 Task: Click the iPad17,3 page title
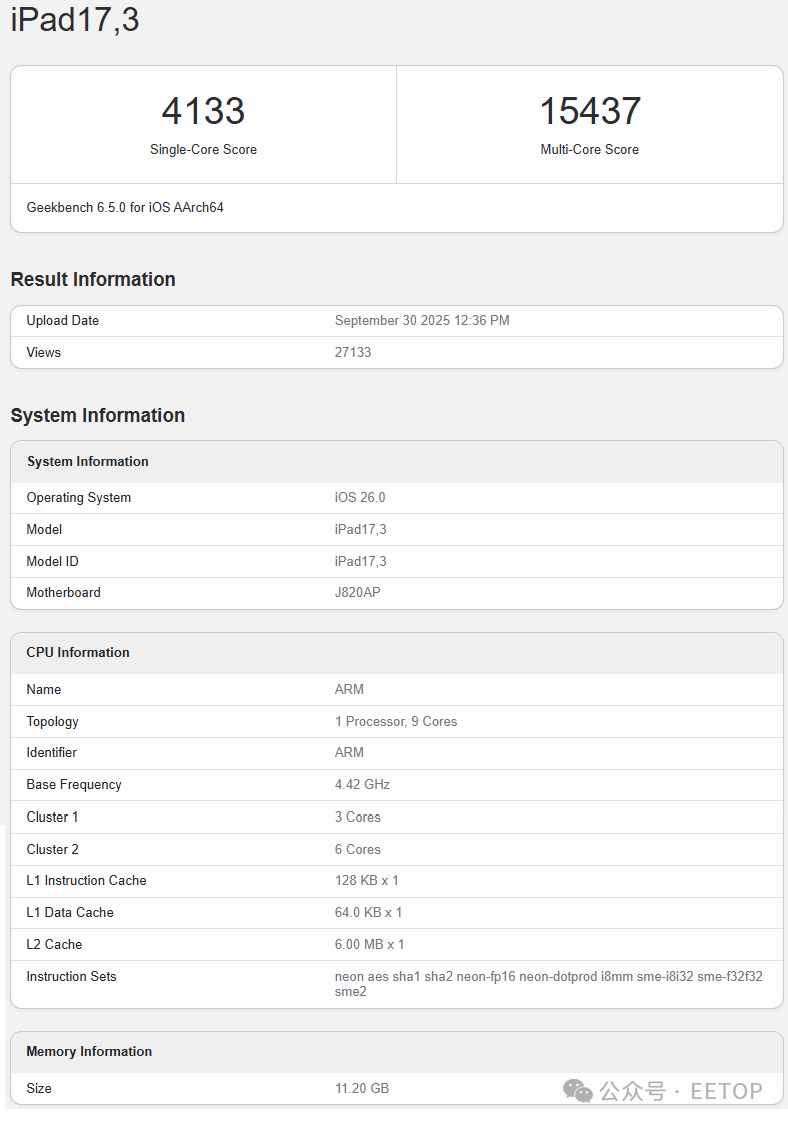click(x=75, y=19)
